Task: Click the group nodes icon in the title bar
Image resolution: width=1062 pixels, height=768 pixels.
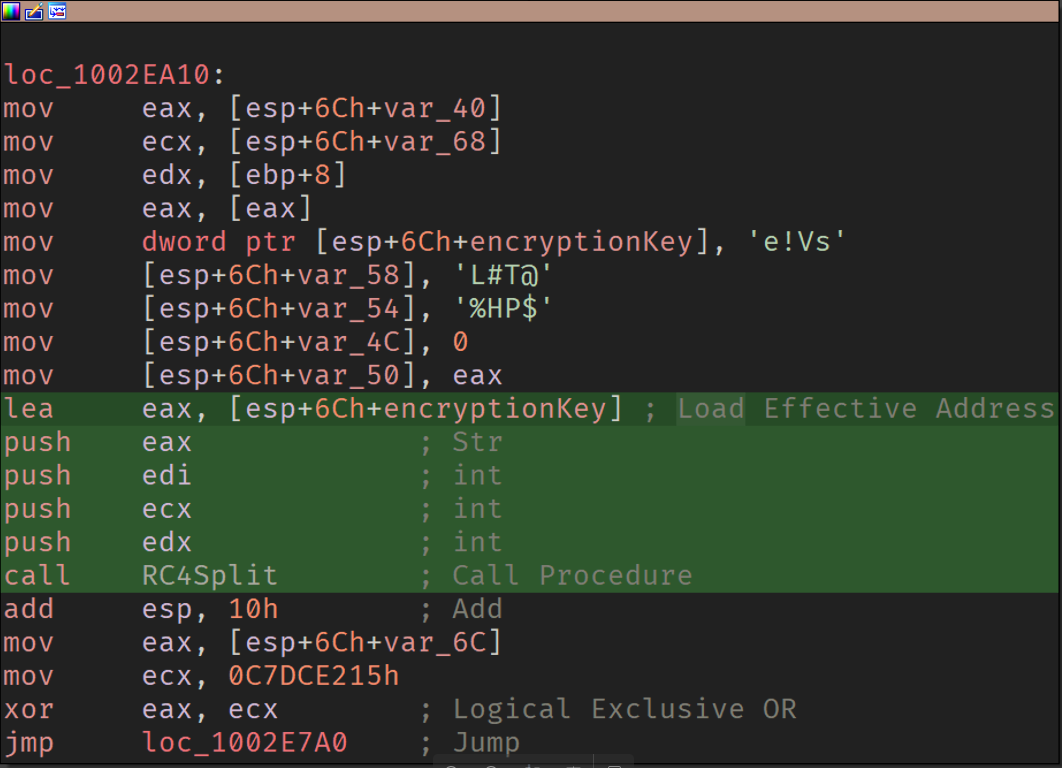Action: click(x=57, y=11)
